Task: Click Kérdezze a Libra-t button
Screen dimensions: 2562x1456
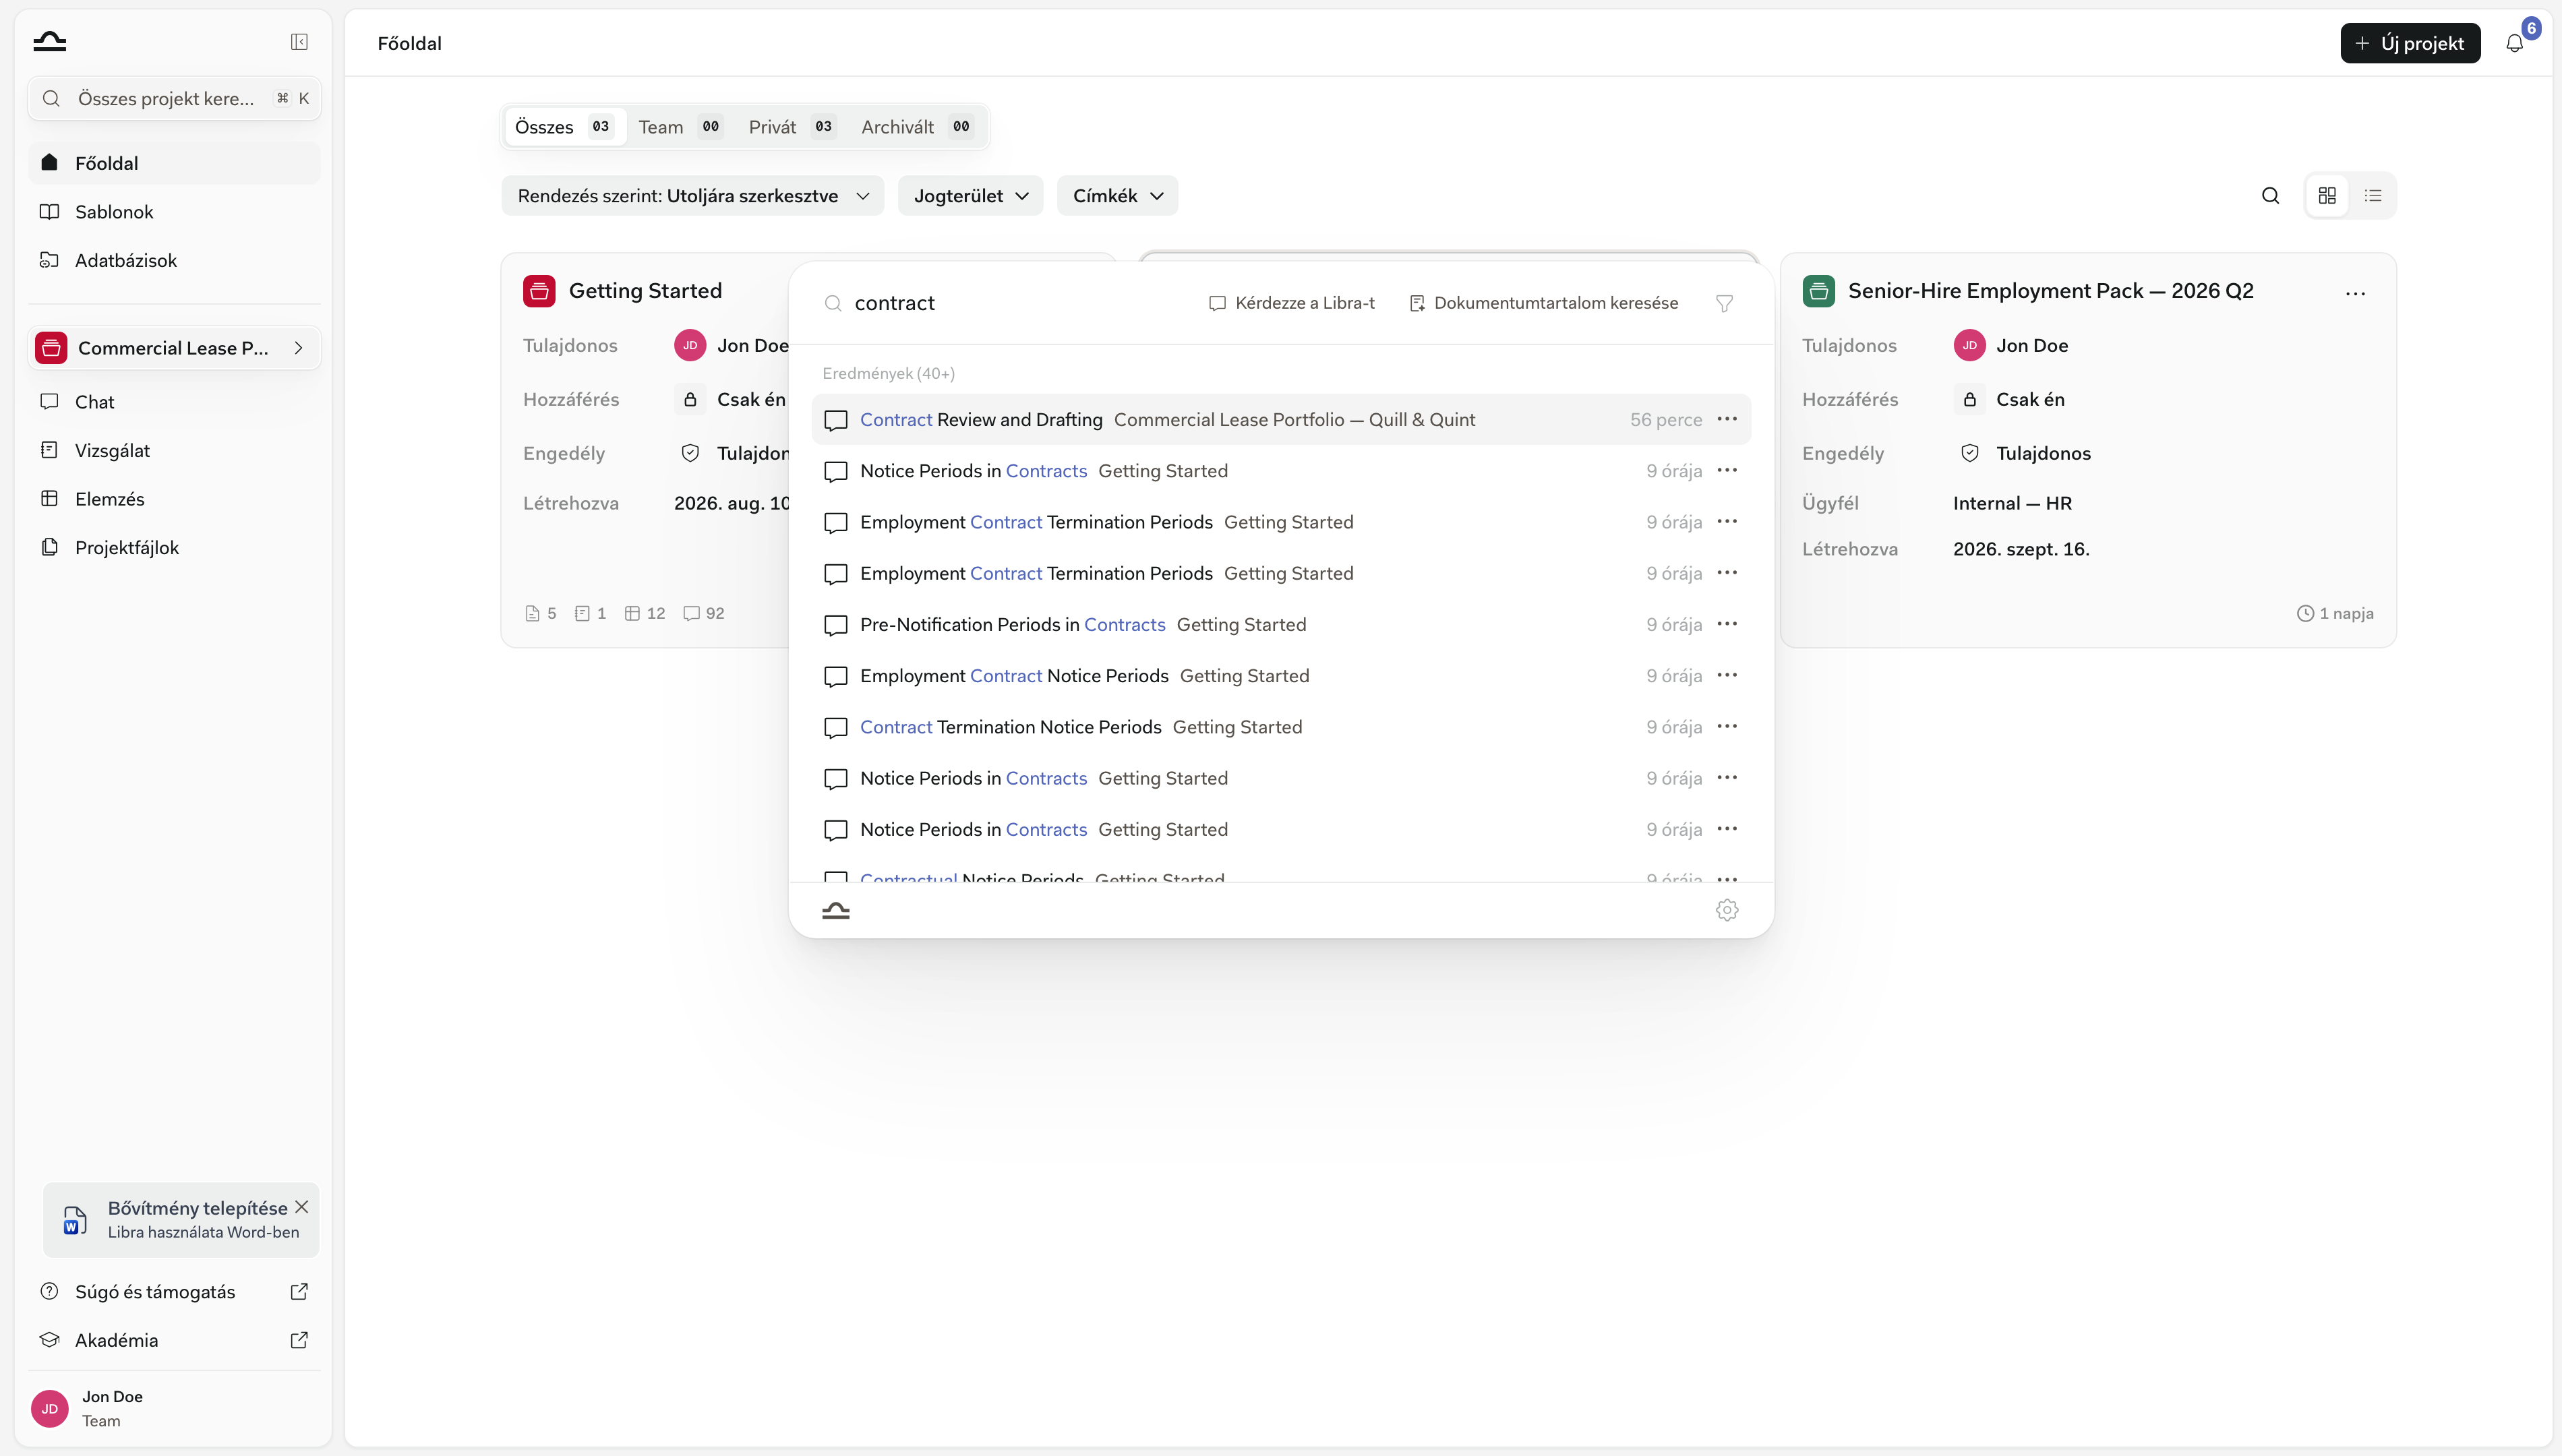Action: (1291, 303)
